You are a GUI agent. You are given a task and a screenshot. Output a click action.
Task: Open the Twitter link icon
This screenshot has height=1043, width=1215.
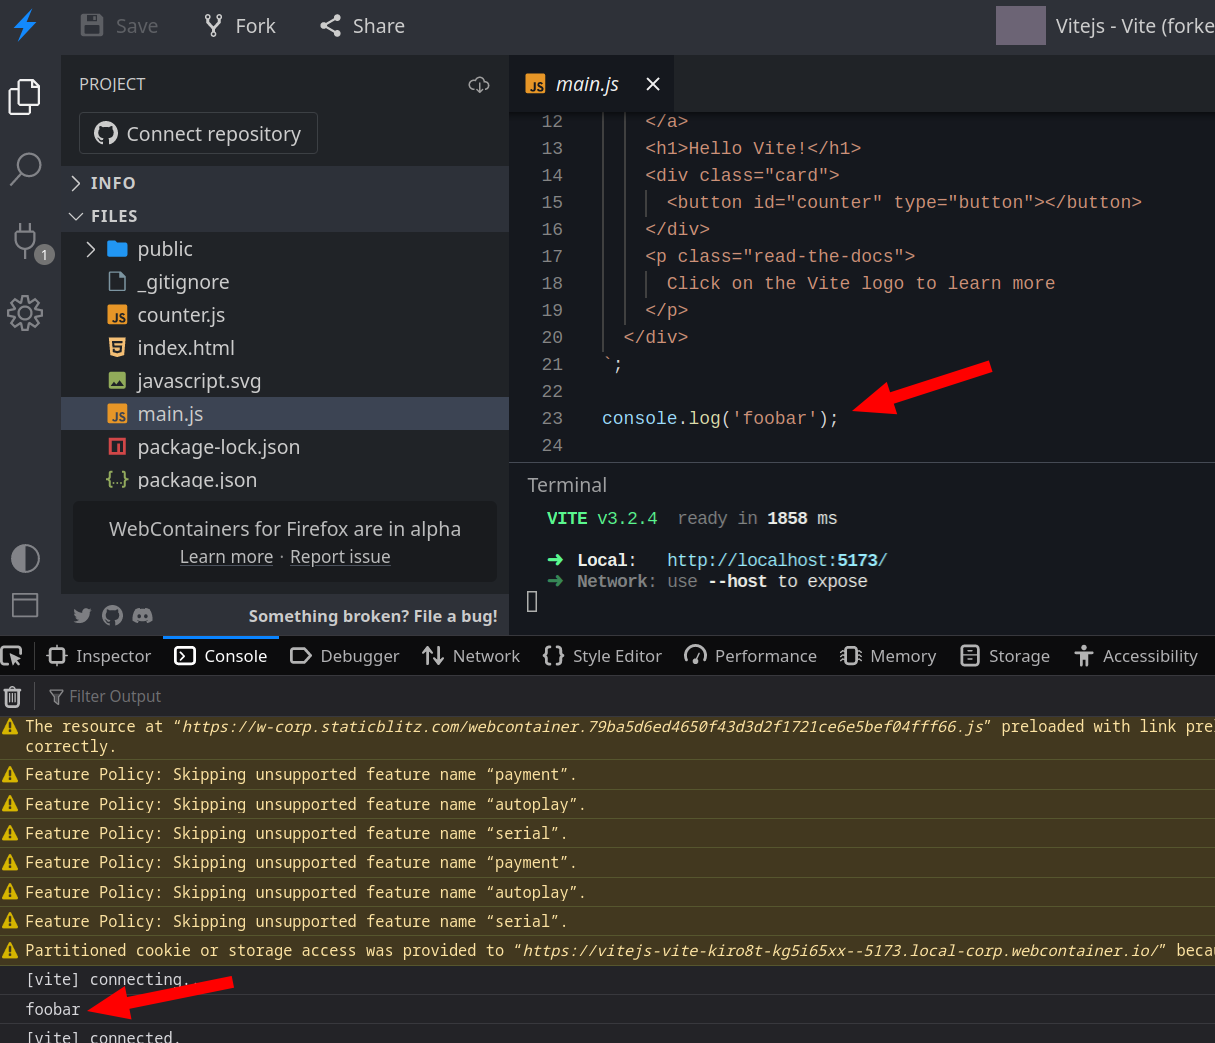pos(82,616)
